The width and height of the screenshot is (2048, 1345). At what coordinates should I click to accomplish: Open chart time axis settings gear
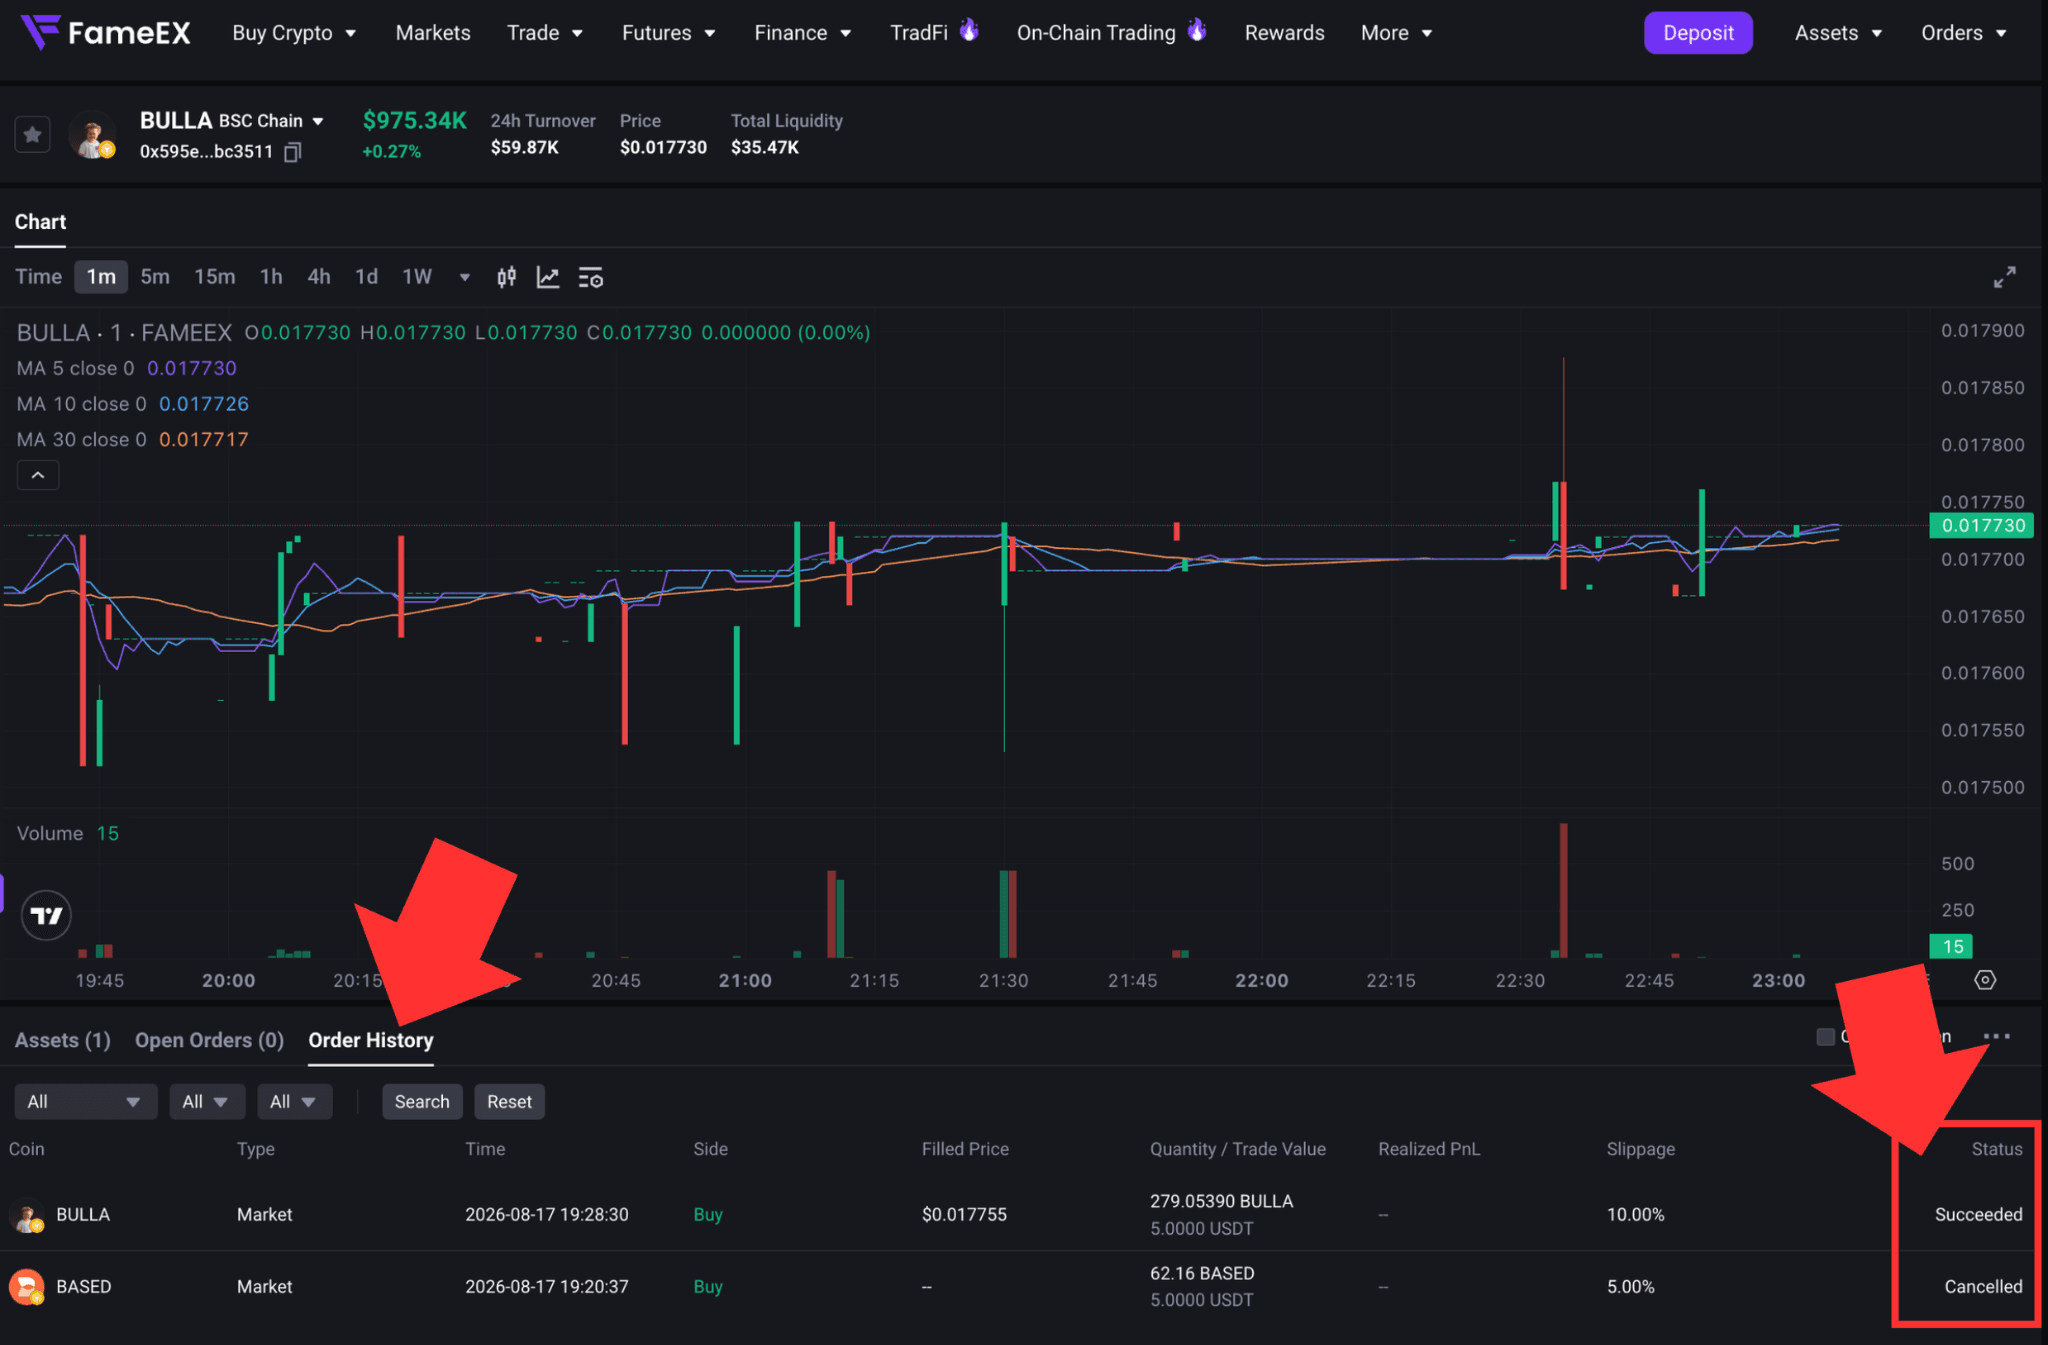click(x=1985, y=980)
